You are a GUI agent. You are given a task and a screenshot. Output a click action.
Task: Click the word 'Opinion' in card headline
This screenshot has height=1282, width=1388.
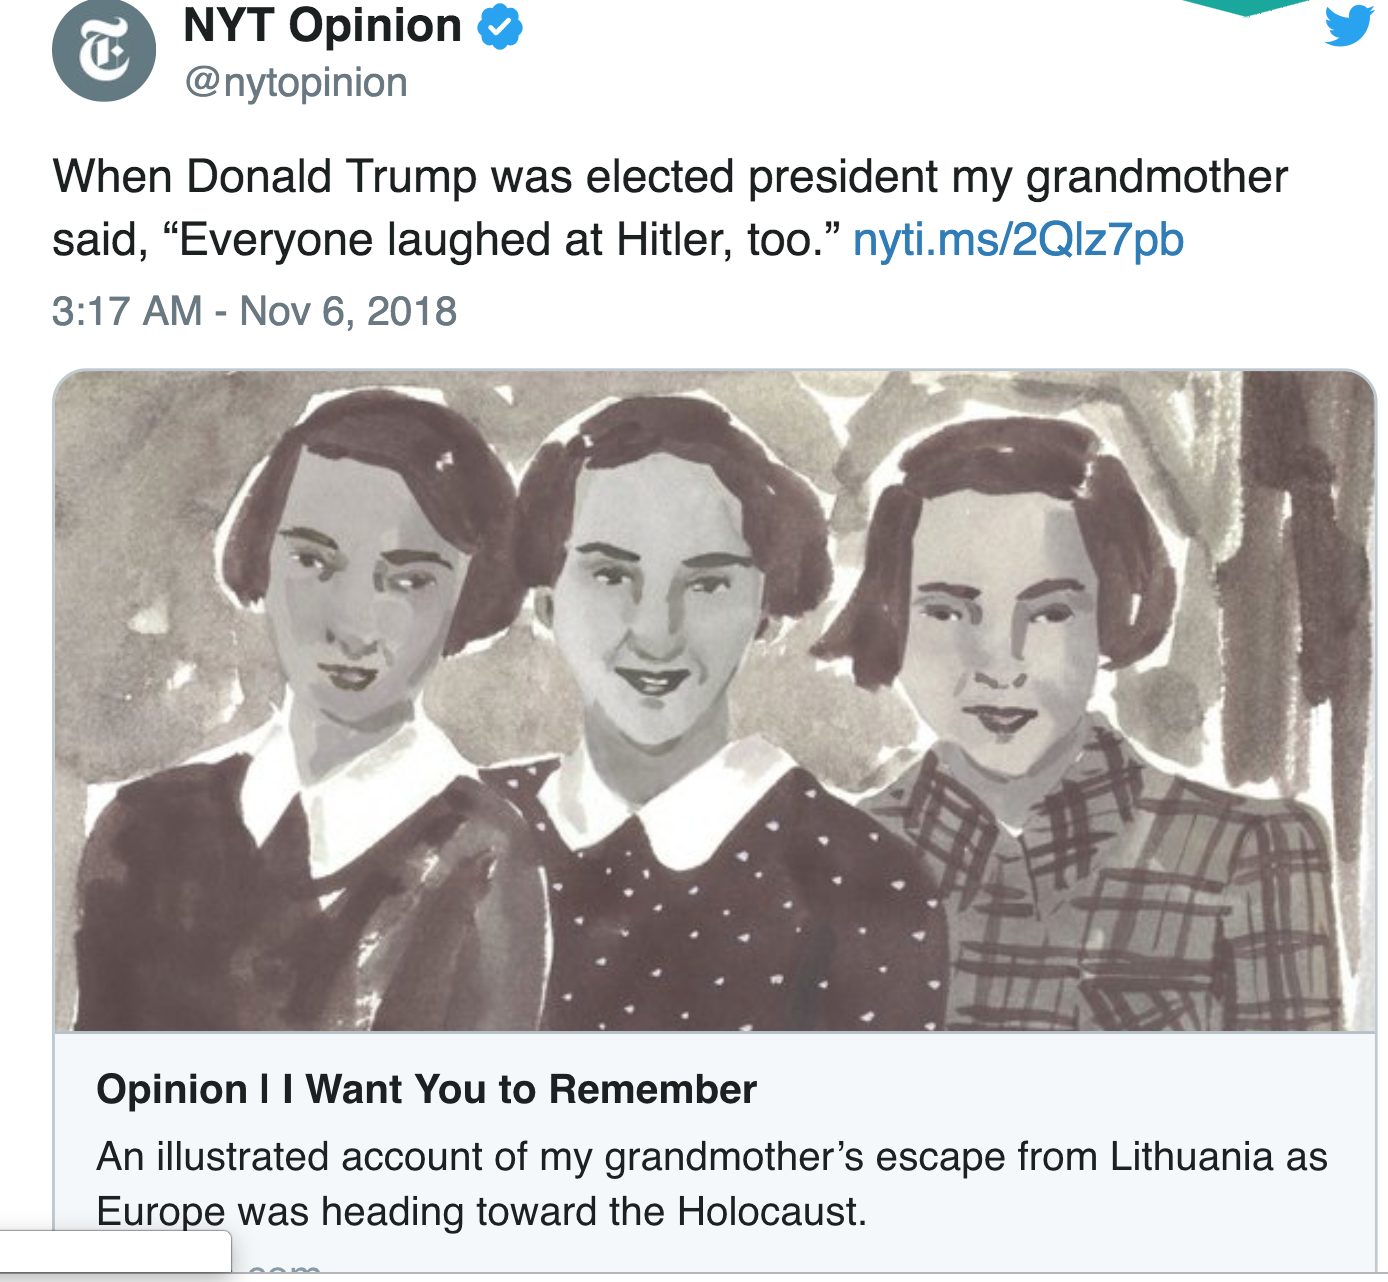172,1089
